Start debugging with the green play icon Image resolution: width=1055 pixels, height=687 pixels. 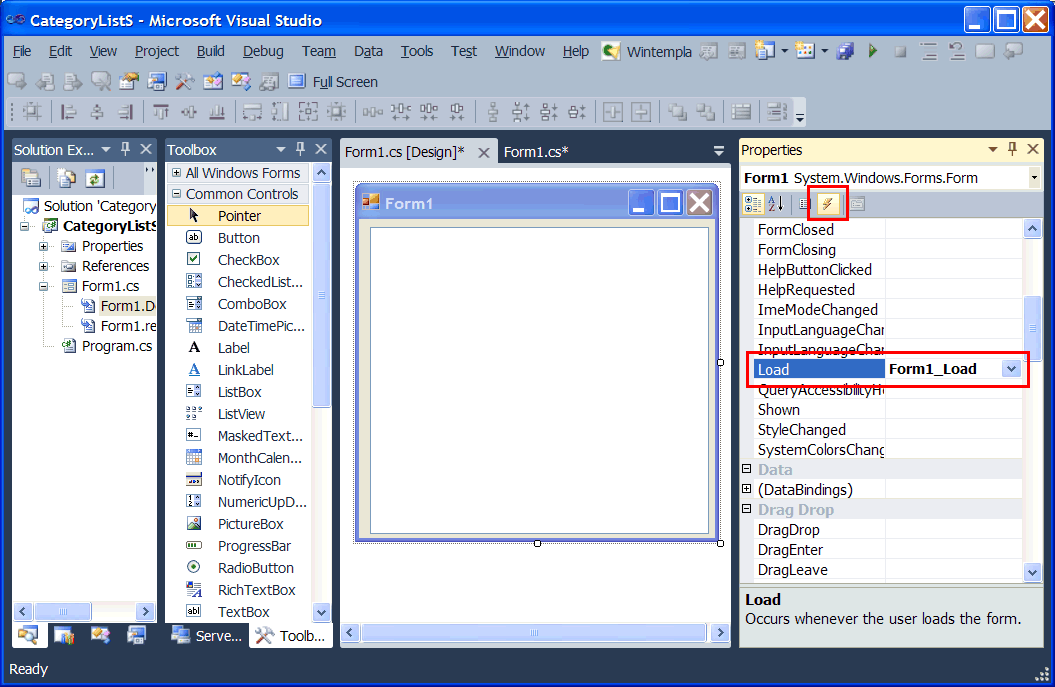tap(873, 51)
